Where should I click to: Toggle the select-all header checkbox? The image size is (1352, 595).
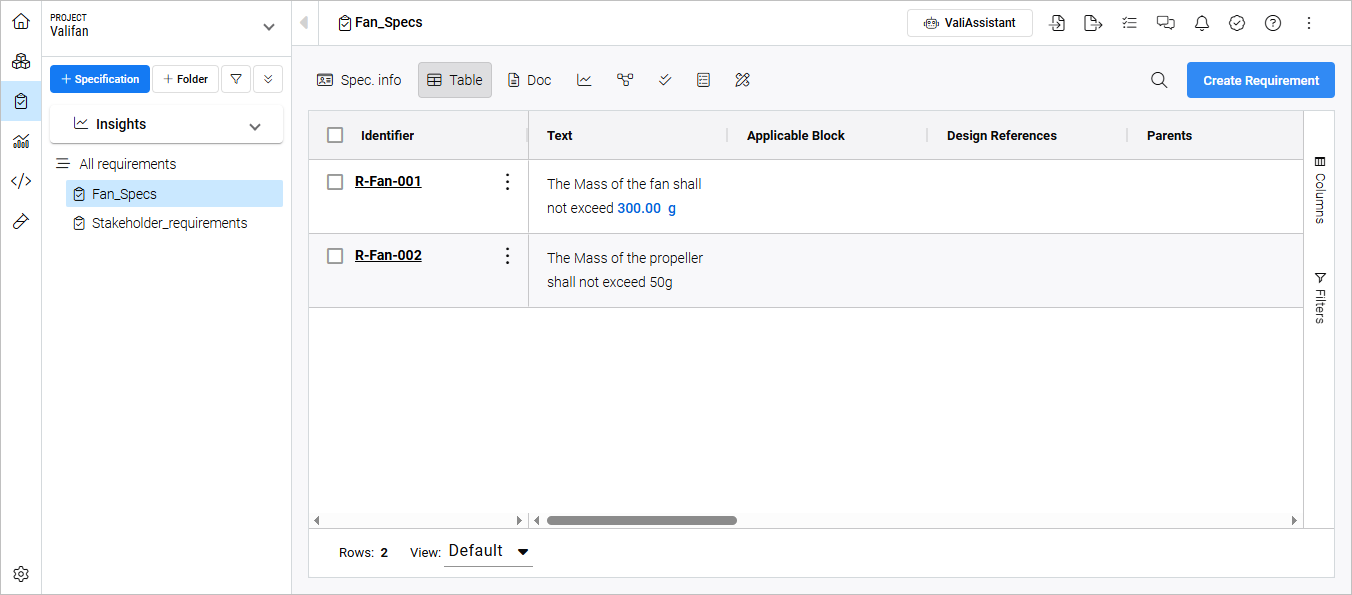click(335, 135)
